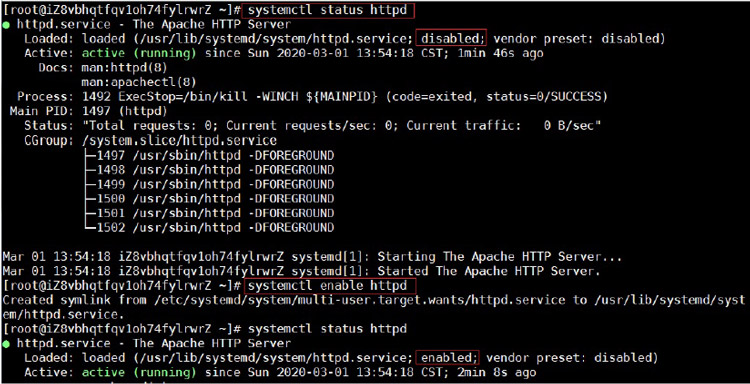Select the first green 'active (running)' text
The height and width of the screenshot is (384, 750).
(139, 53)
